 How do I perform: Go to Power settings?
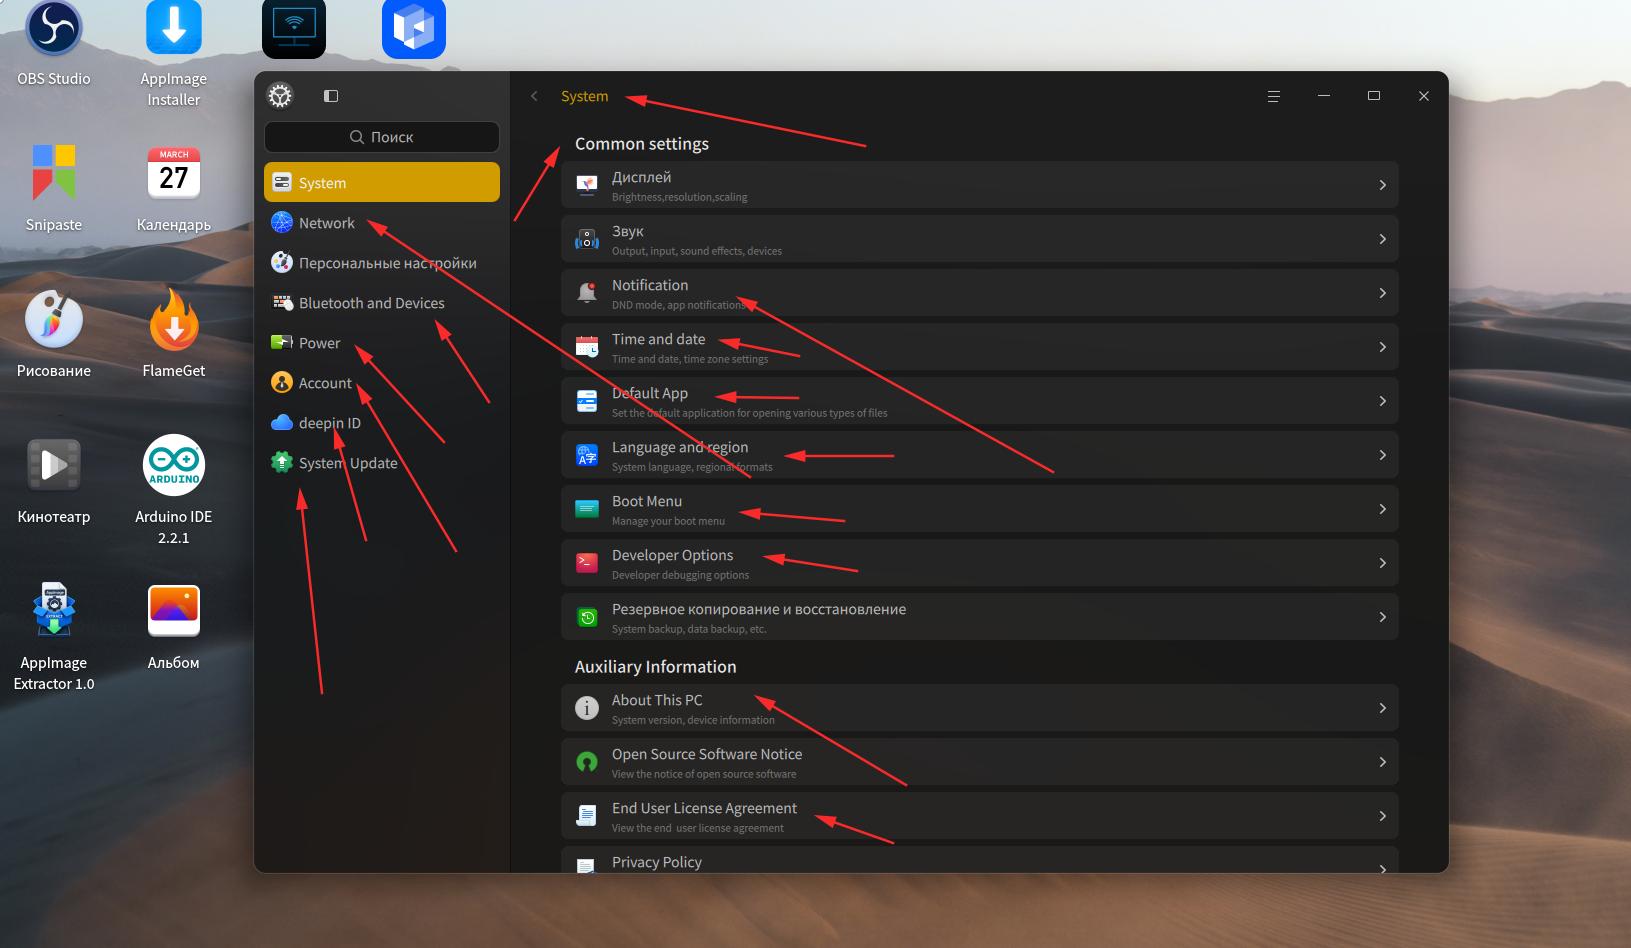point(382,343)
